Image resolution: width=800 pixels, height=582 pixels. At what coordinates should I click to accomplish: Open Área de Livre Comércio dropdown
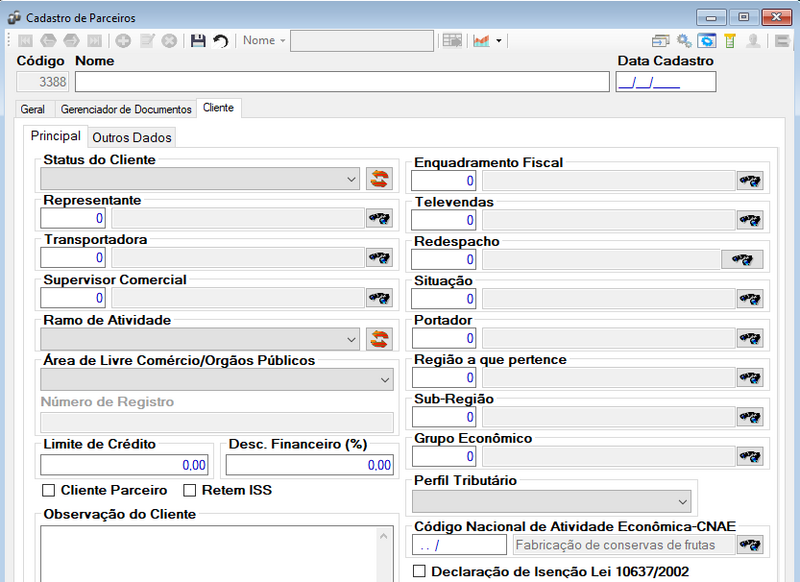click(217, 380)
